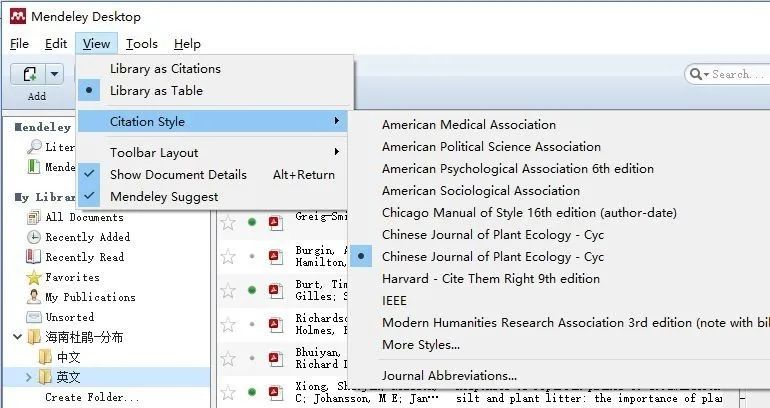Open PDF icon for Xiong entry
Viewport: 770px width, 408px height.
click(x=275, y=392)
